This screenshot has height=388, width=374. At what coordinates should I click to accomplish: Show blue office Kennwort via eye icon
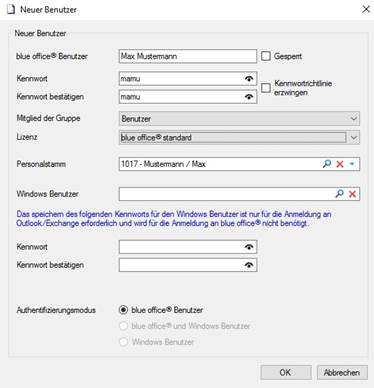click(x=249, y=79)
